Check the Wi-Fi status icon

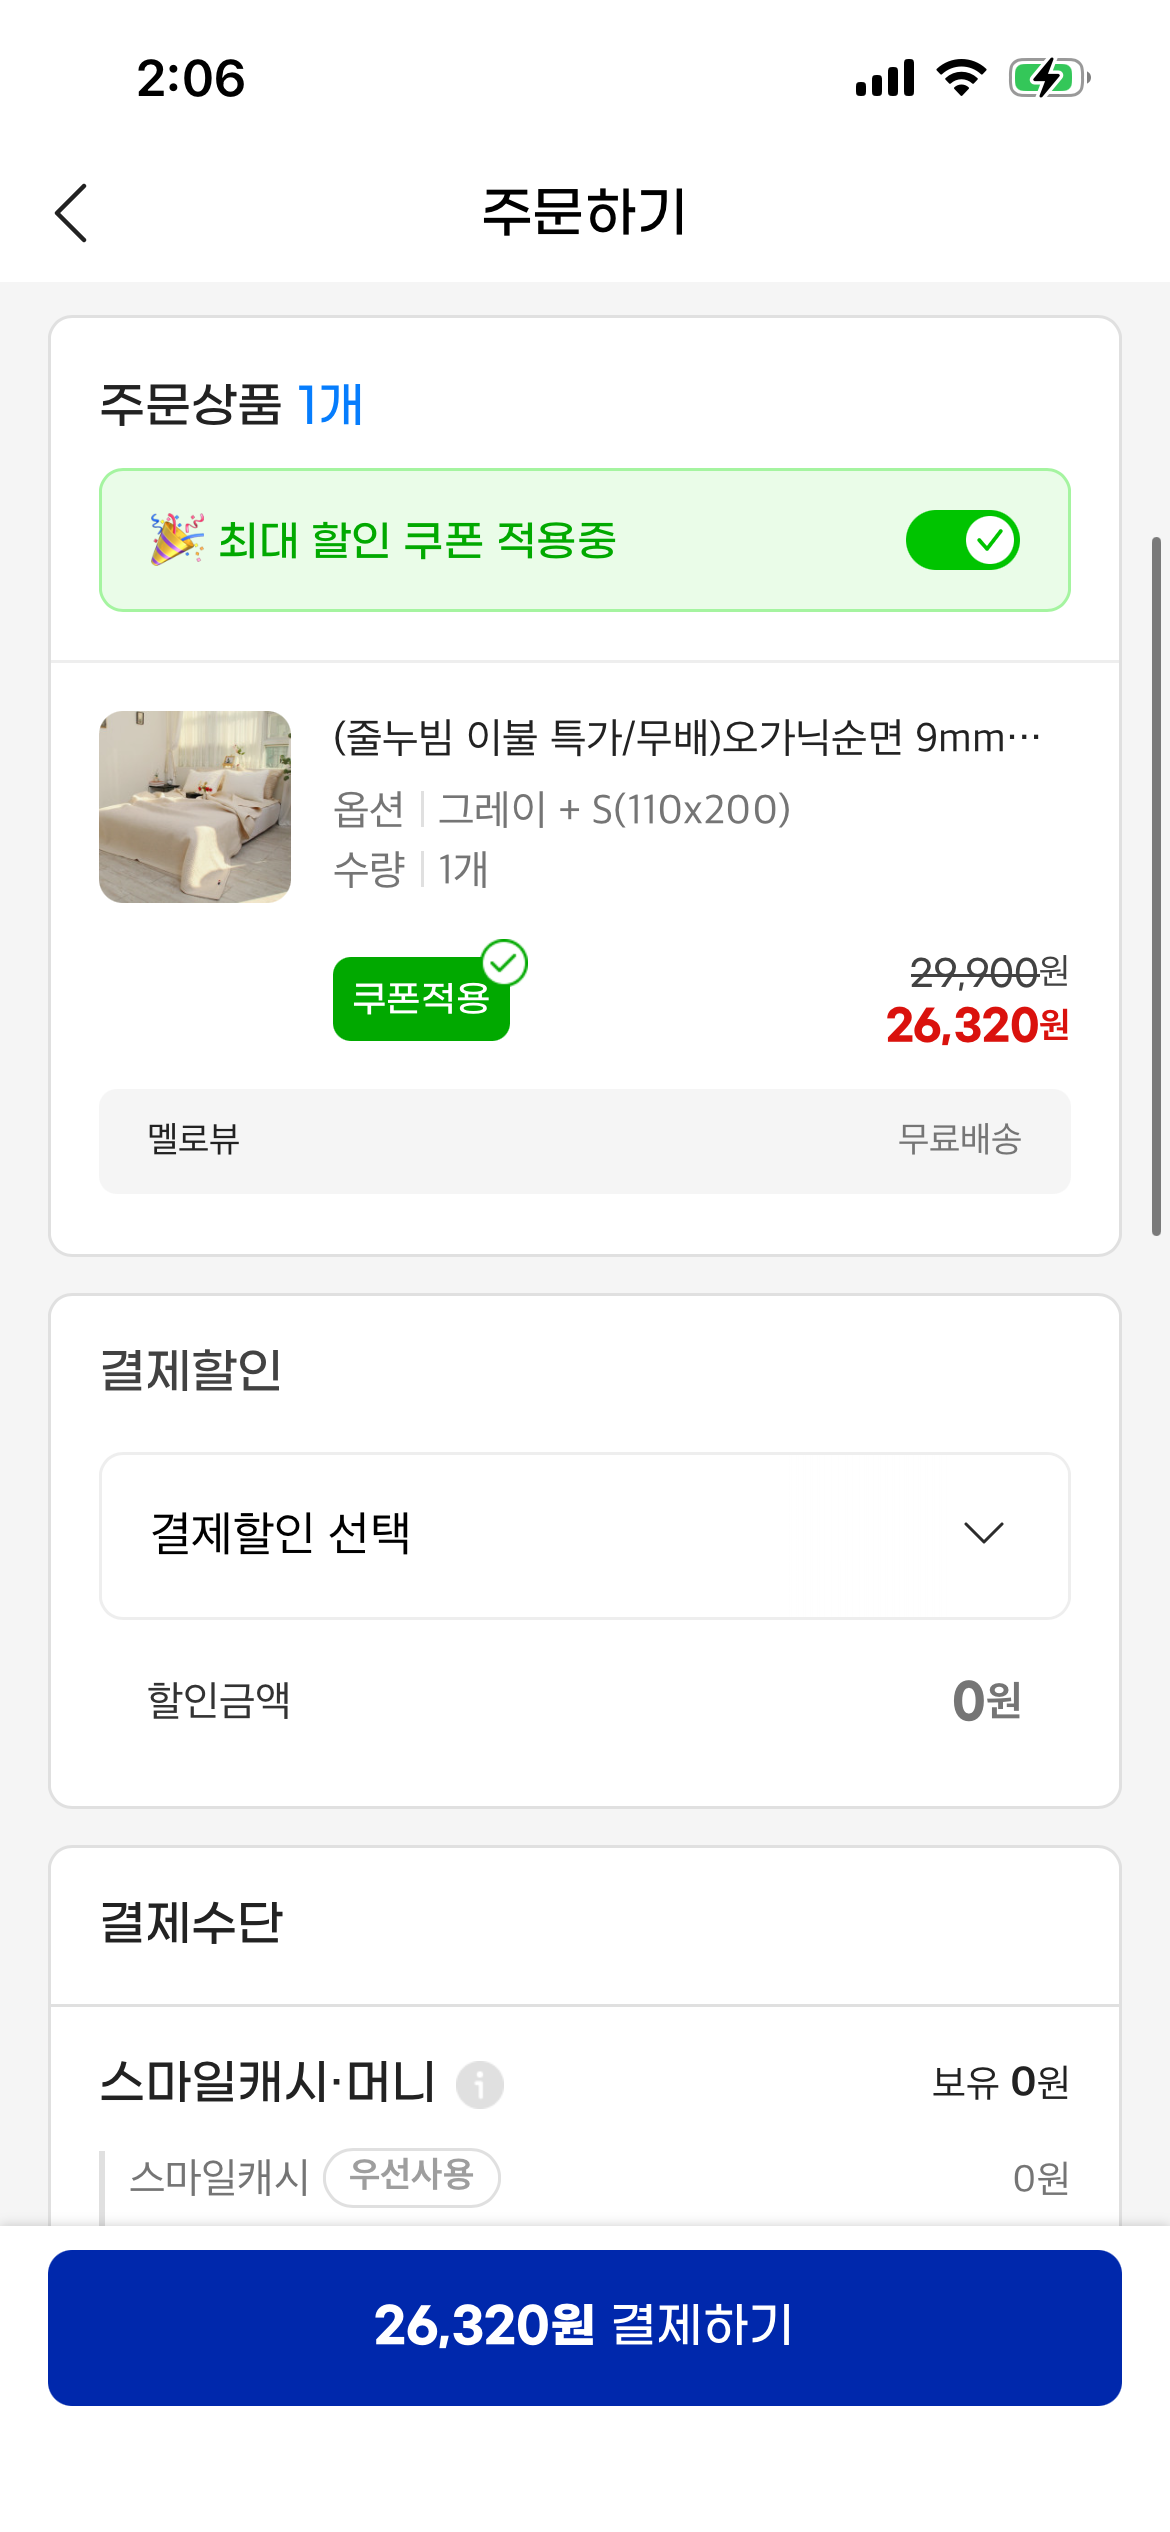[x=961, y=78]
